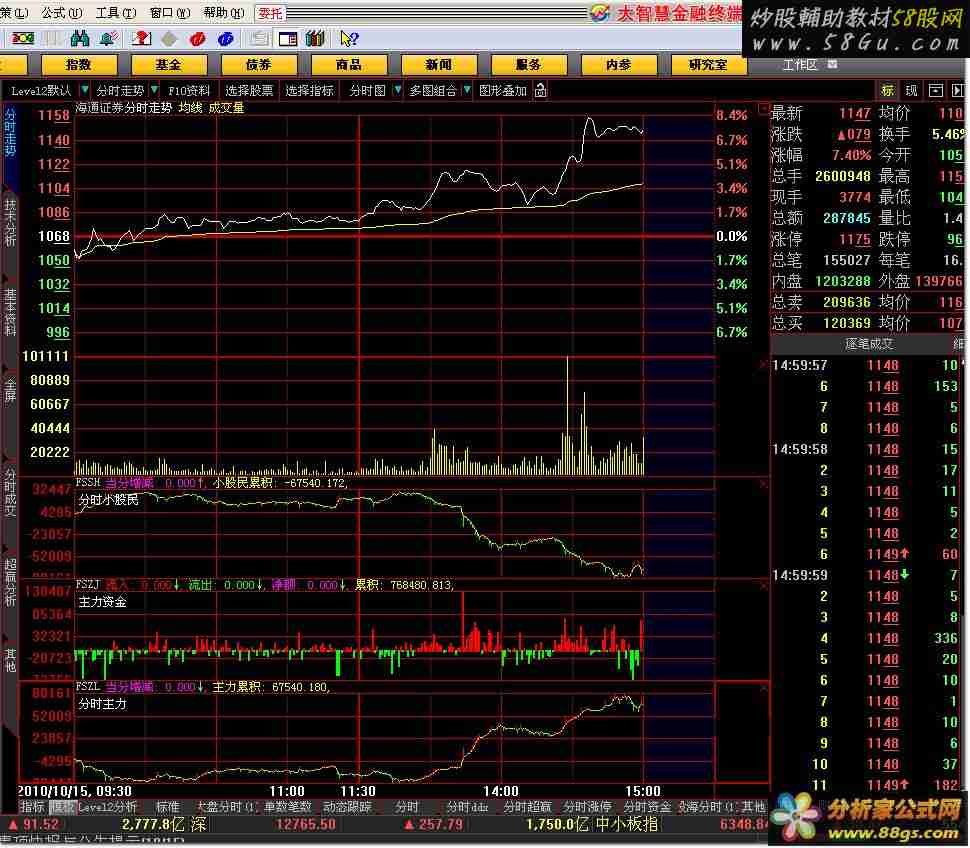Click the 均线 legend label in chart title
This screenshot has width=970, height=848.
[x=191, y=108]
